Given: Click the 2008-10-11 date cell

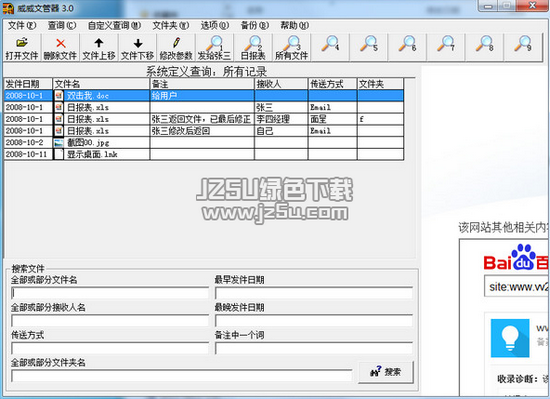Looking at the screenshot, I should 28,154.
